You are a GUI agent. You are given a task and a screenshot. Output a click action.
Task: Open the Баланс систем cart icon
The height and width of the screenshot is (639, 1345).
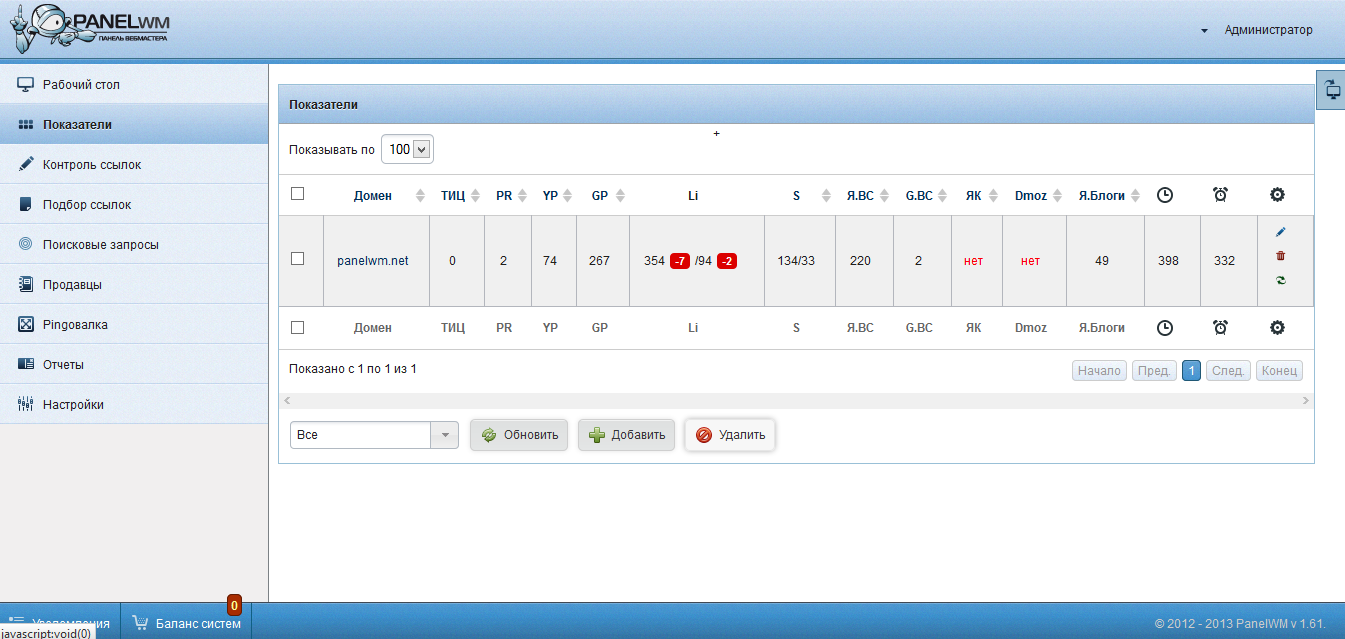(141, 623)
